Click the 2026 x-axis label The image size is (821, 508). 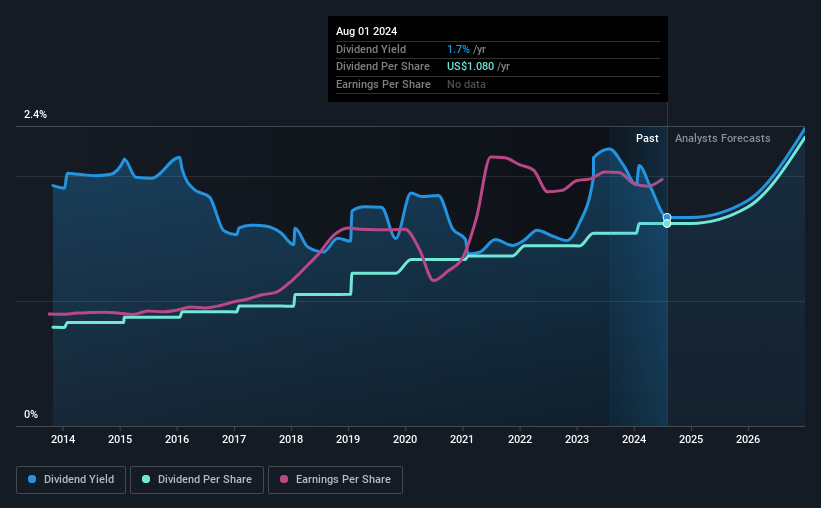(x=748, y=439)
